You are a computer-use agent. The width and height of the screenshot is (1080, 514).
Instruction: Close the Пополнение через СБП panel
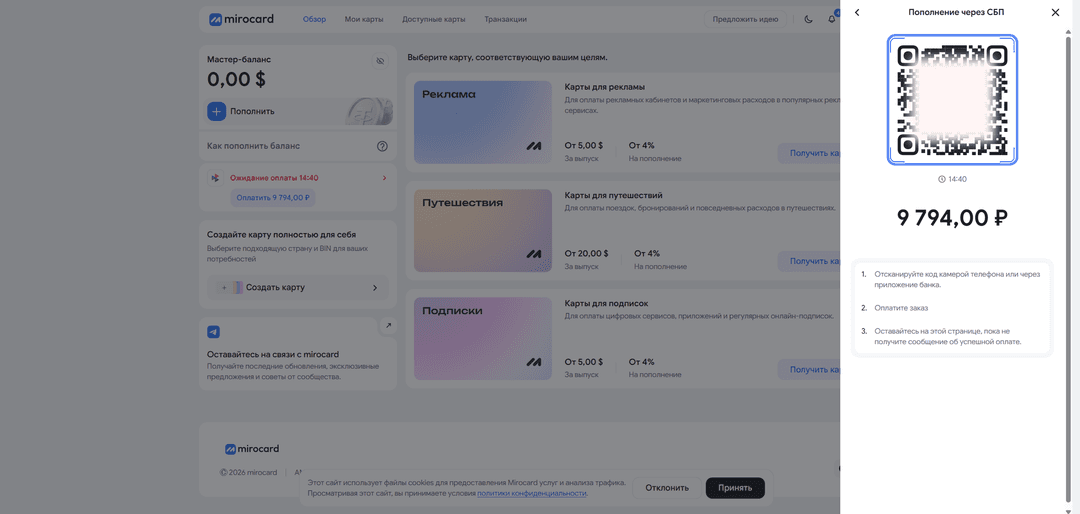[1055, 12]
